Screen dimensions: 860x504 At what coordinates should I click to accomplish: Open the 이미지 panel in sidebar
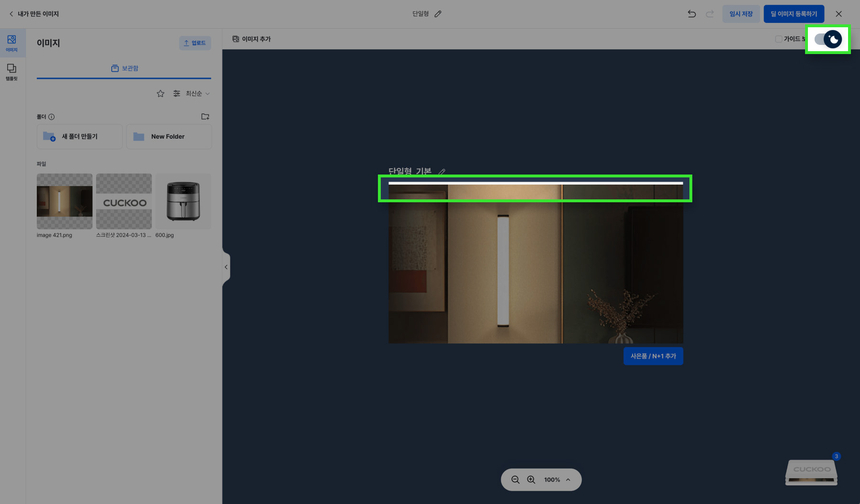12,43
